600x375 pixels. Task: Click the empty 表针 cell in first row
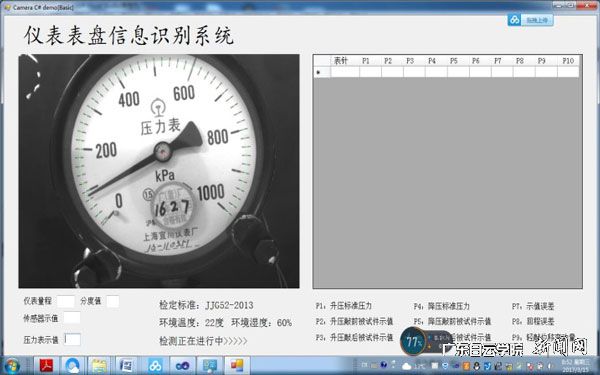[345, 72]
